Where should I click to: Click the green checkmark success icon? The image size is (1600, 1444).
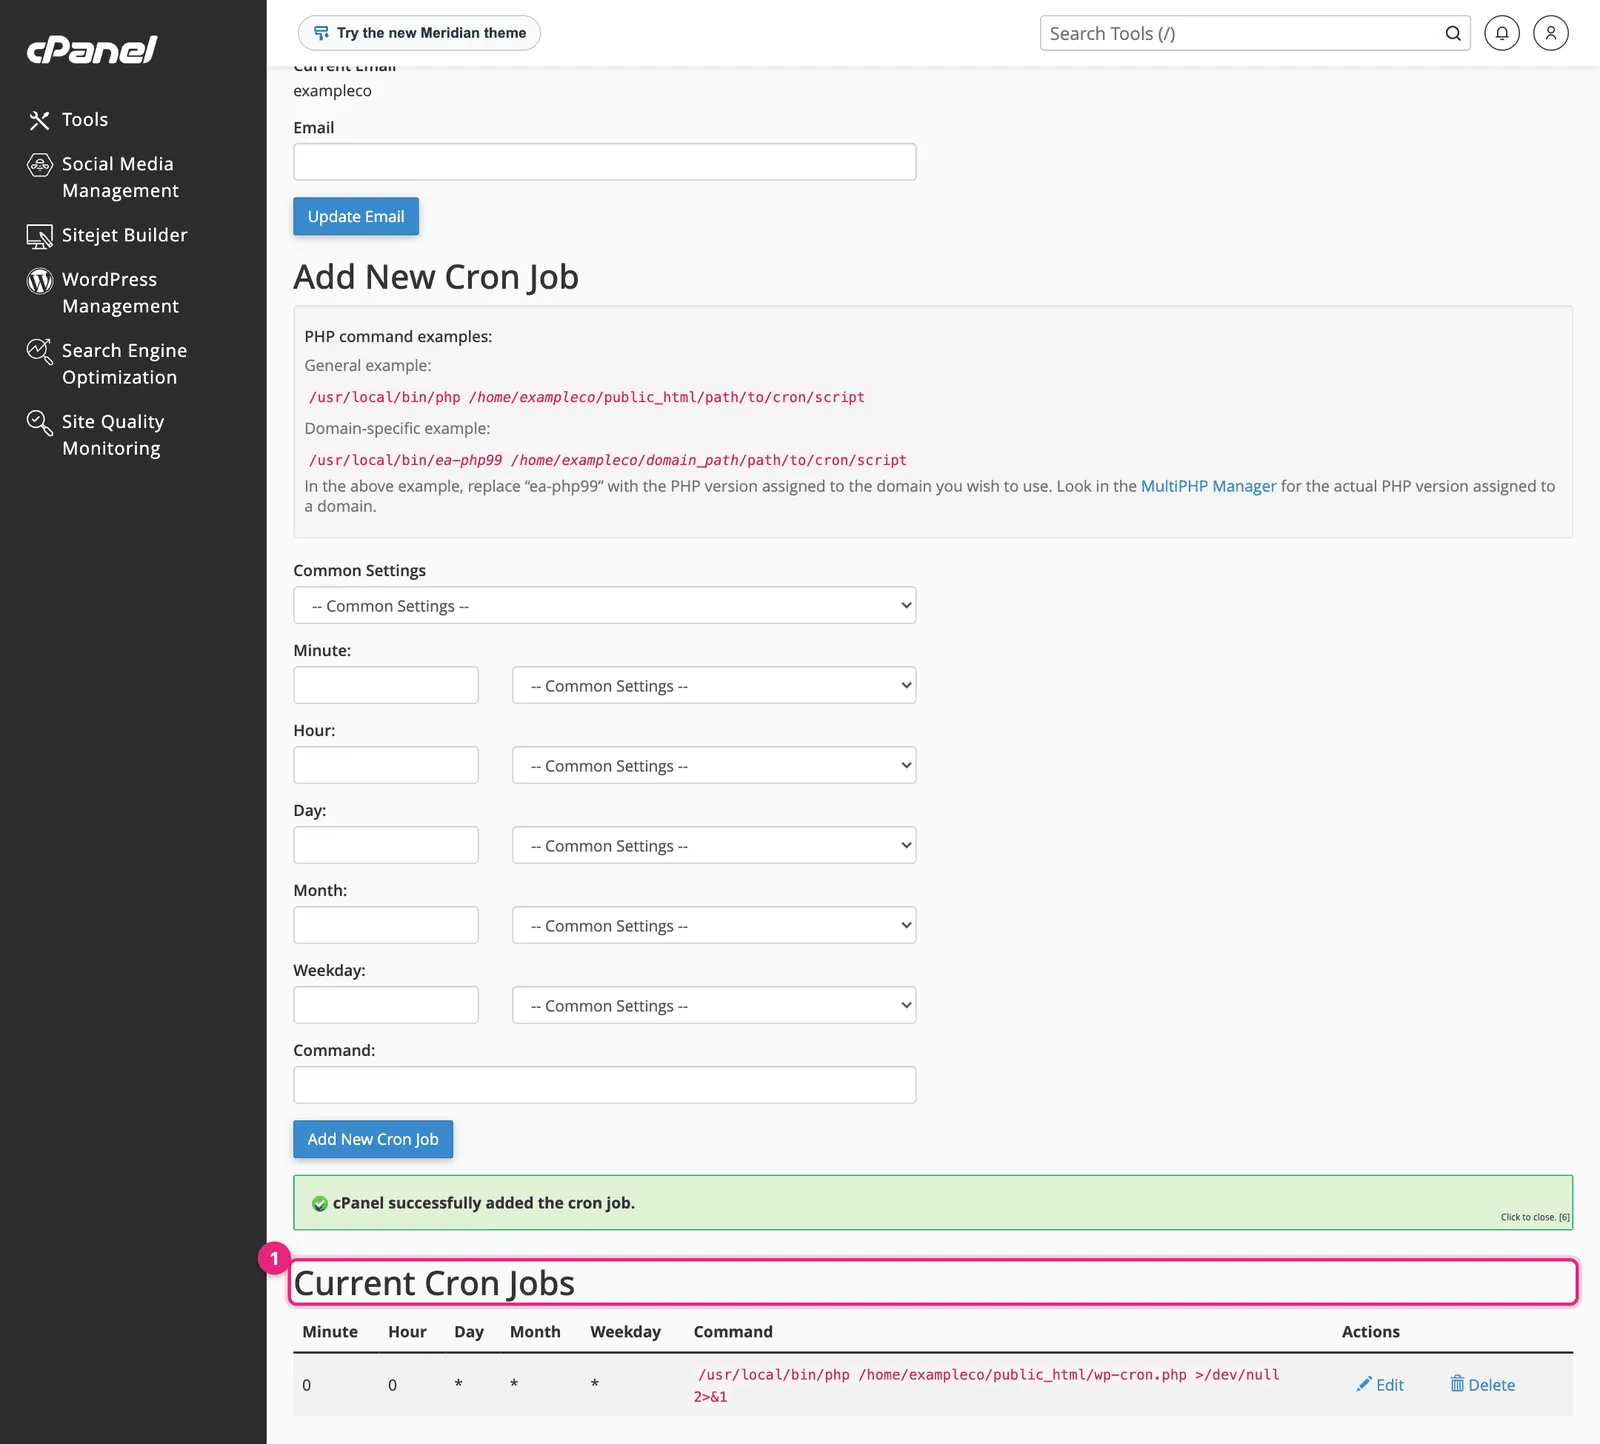click(320, 1203)
